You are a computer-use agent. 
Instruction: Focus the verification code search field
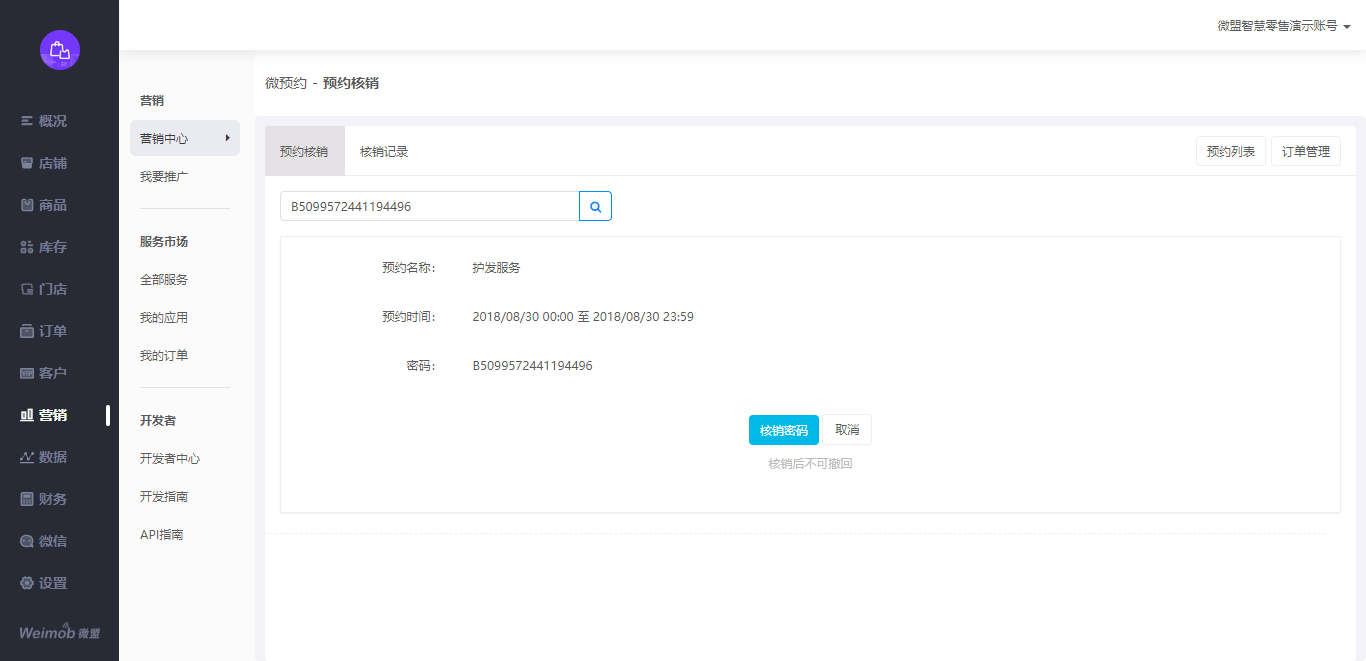click(430, 206)
